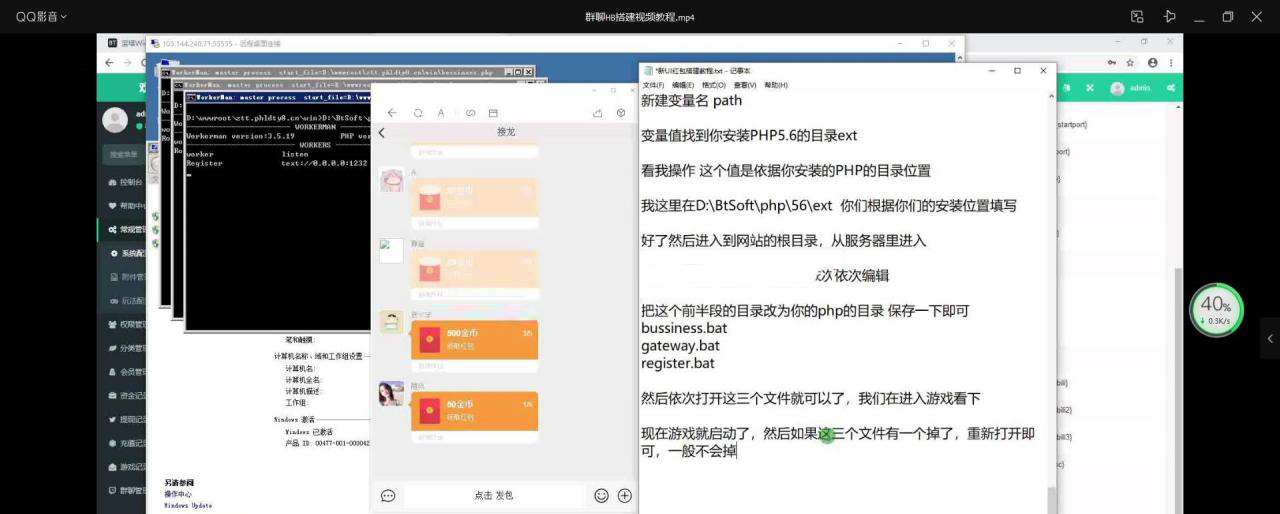The image size is (1280, 514).
Task: Click the Chrome profile avatar icon
Action: point(1153,62)
